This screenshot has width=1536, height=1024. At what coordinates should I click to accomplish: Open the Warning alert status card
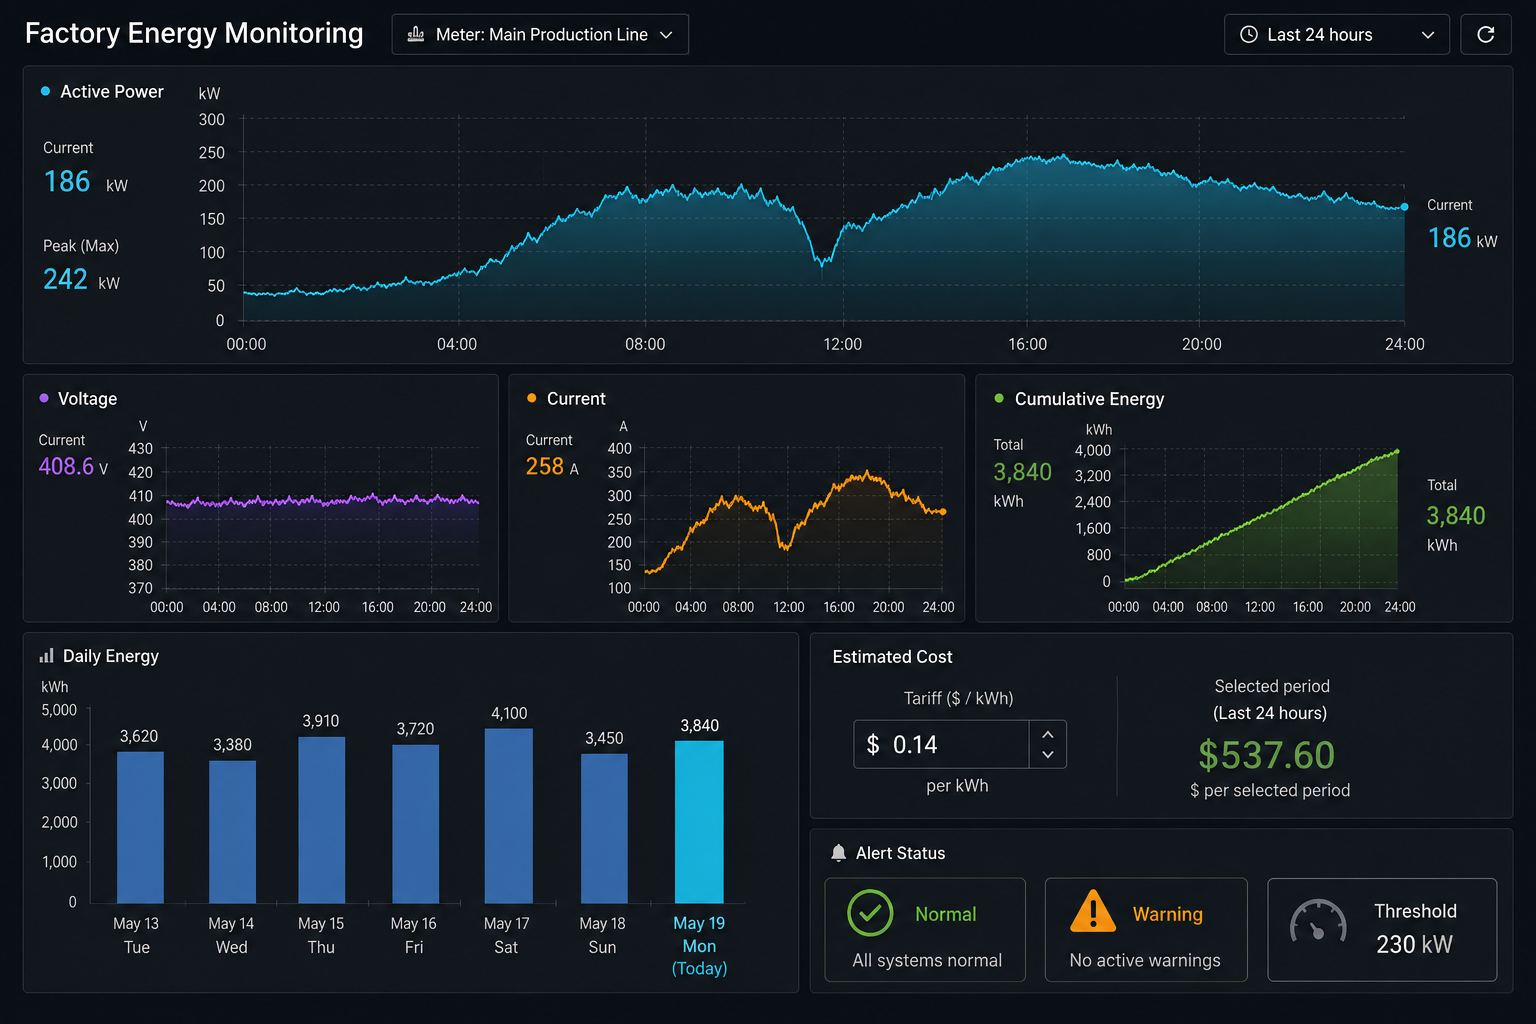coord(1146,930)
